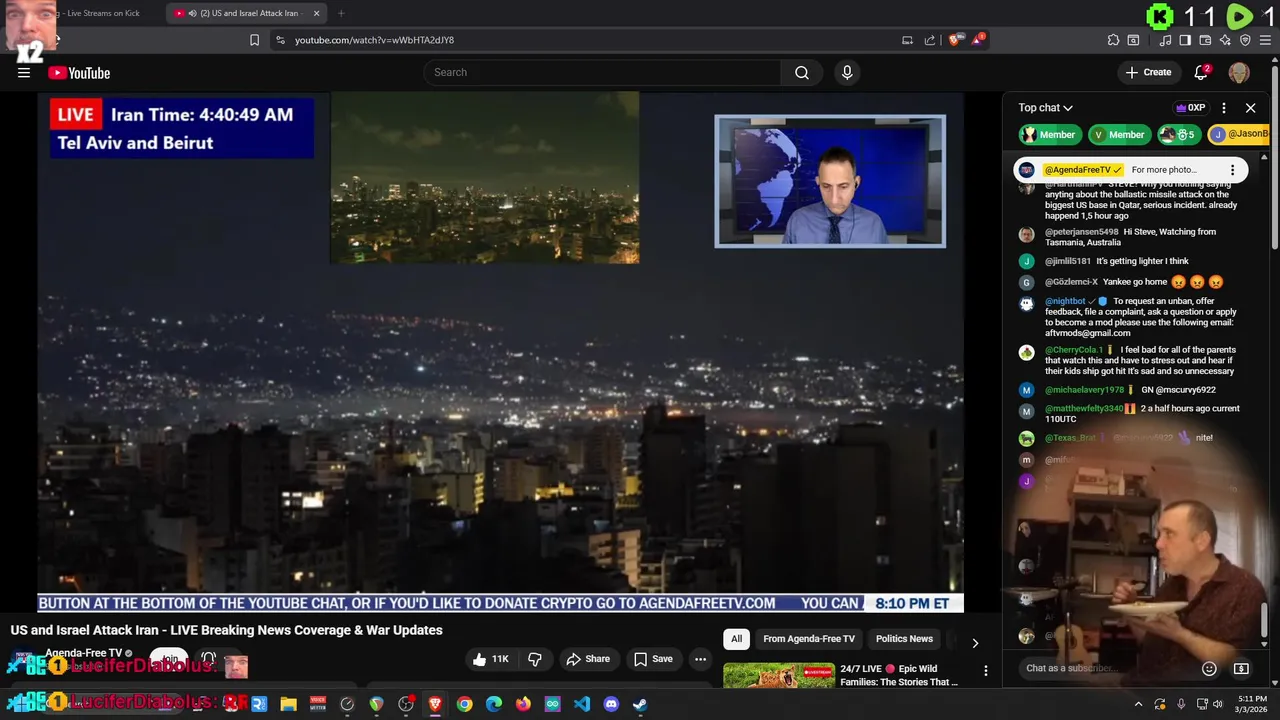Open Brave Shields lion icon
This screenshot has width=1280, height=720.
tap(955, 40)
